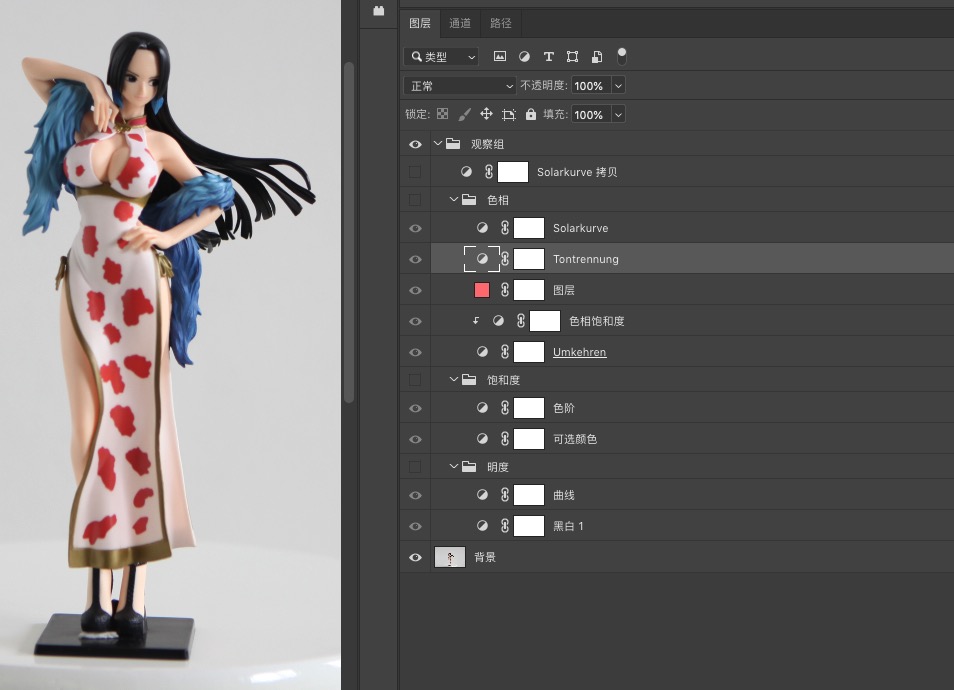Screen dimensions: 954x690
Task: Toggle the layer filter on/off switch
Action: coord(622,55)
